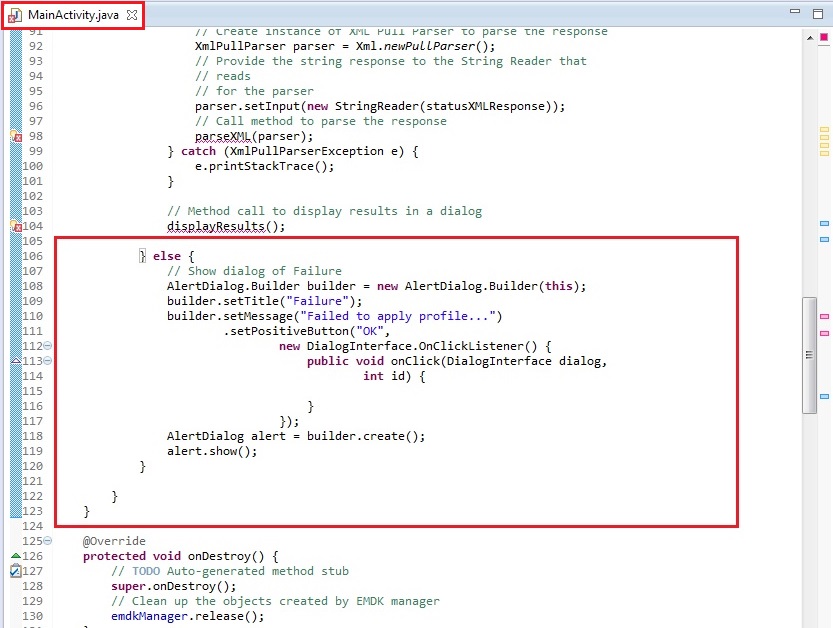Click the scroll up arrow of the editor
833x628 pixels.
tap(809, 36)
